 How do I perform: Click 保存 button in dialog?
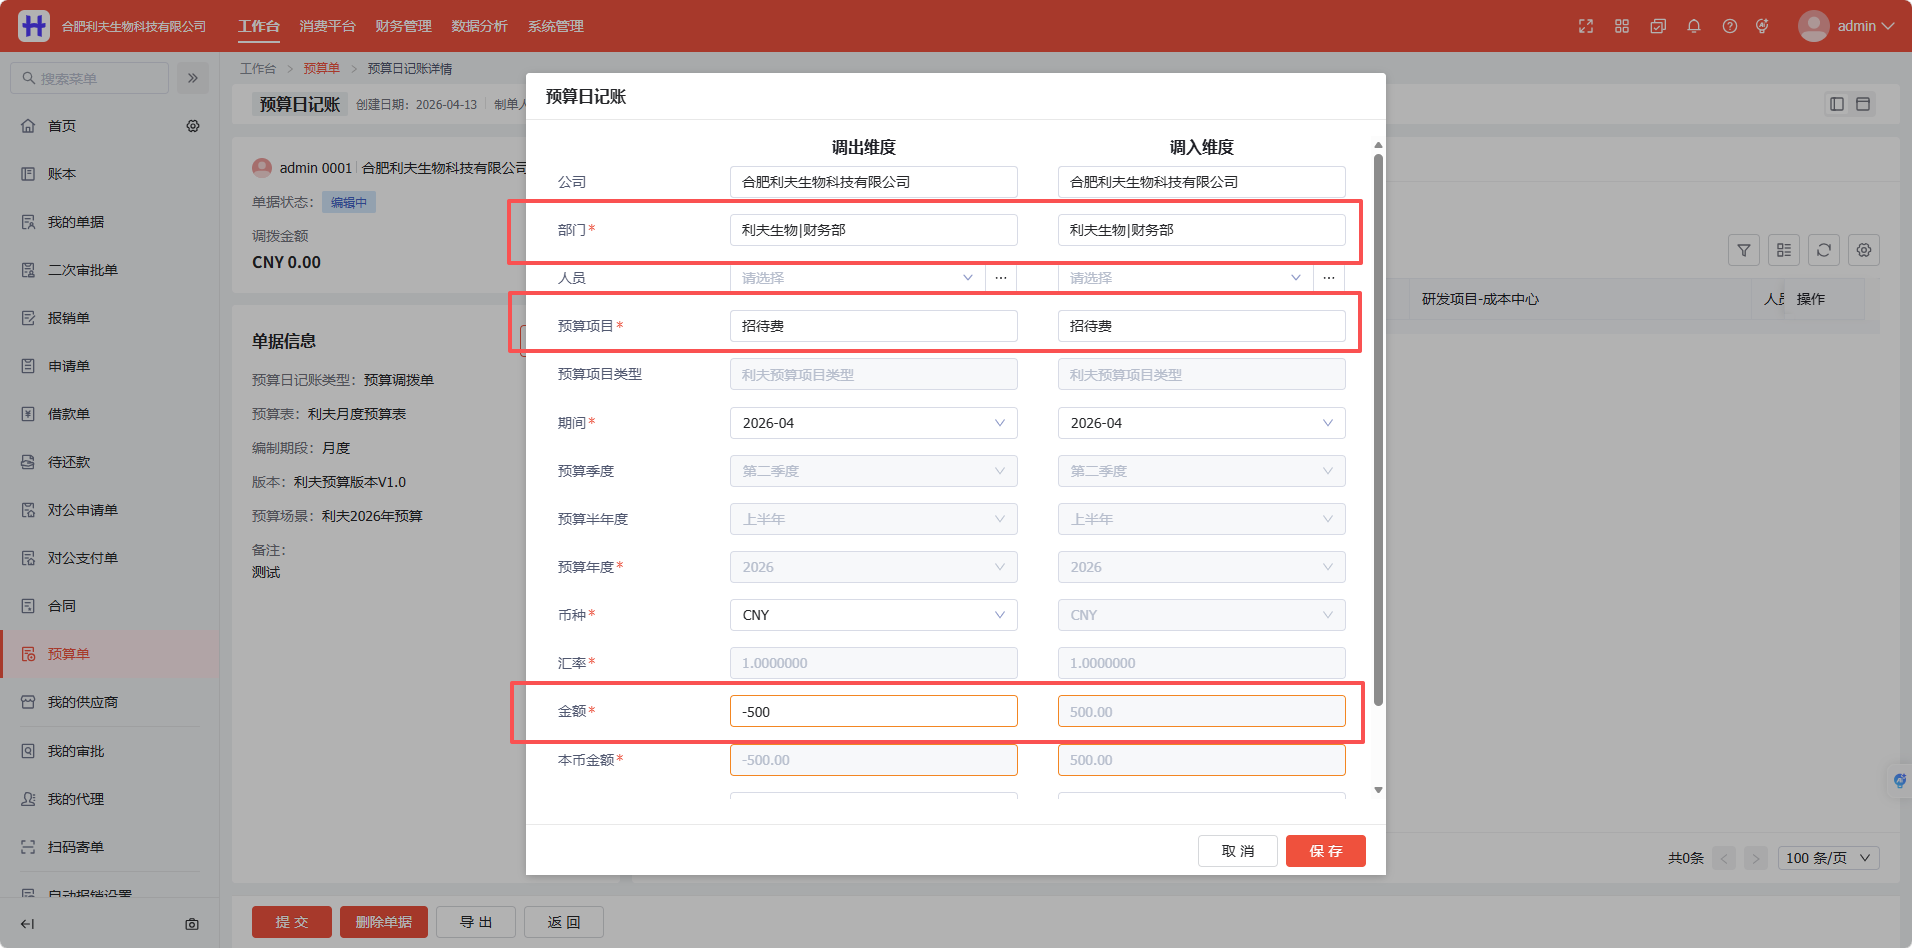tap(1326, 851)
